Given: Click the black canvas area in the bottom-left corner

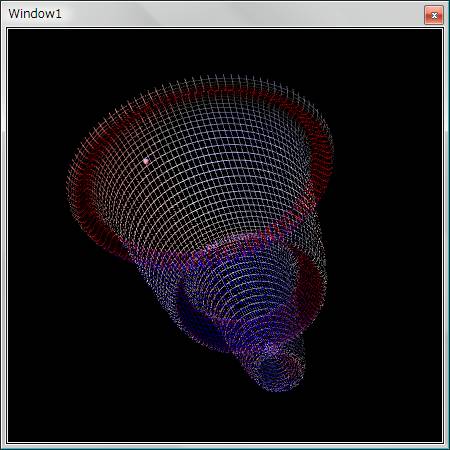Looking at the screenshot, I should pos(50,400).
